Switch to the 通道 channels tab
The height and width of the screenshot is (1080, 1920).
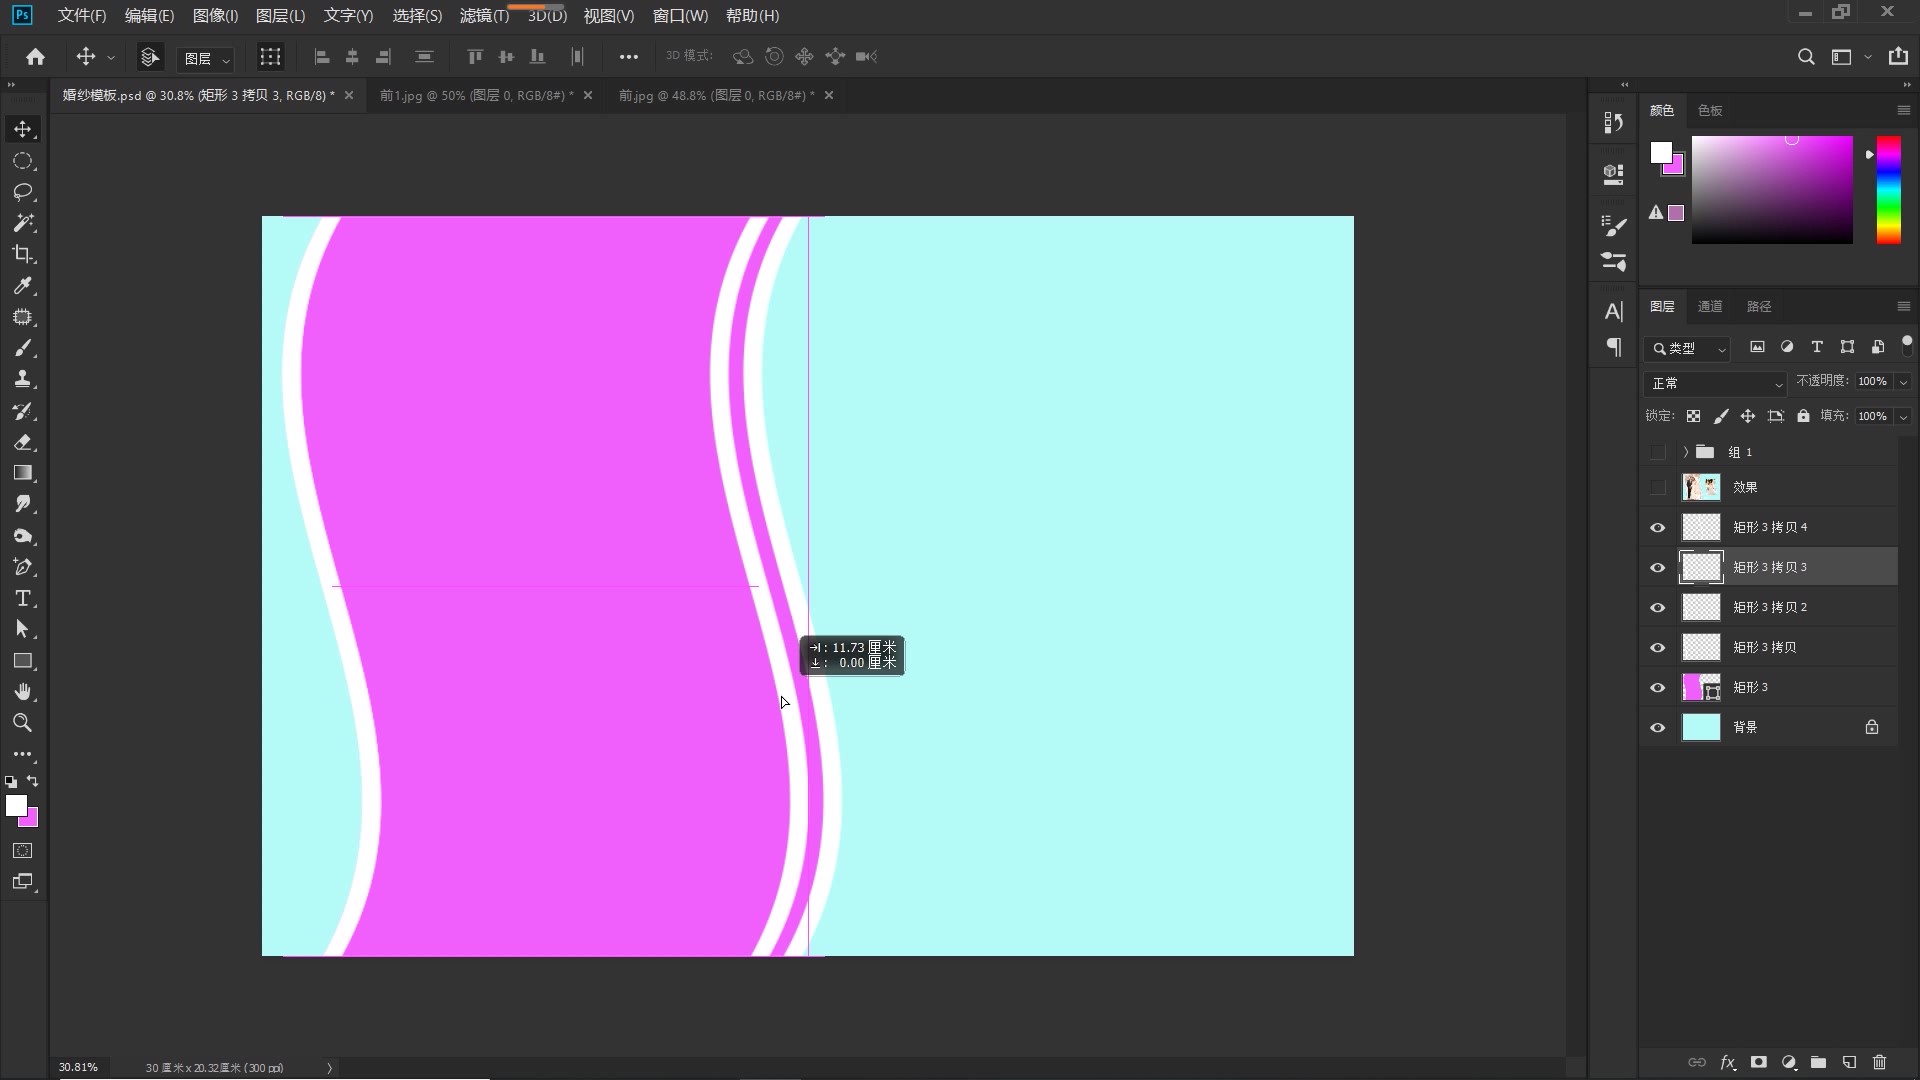pos(1710,306)
